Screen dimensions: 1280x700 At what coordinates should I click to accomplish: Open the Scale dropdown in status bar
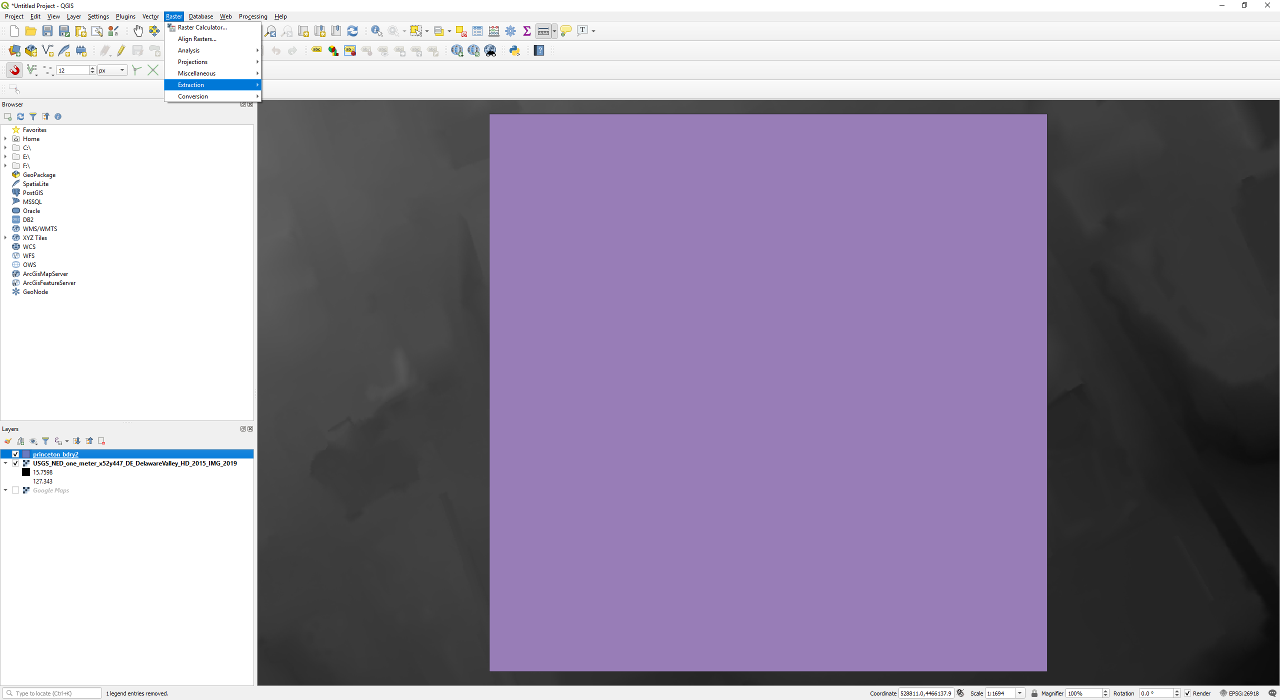coord(1020,693)
